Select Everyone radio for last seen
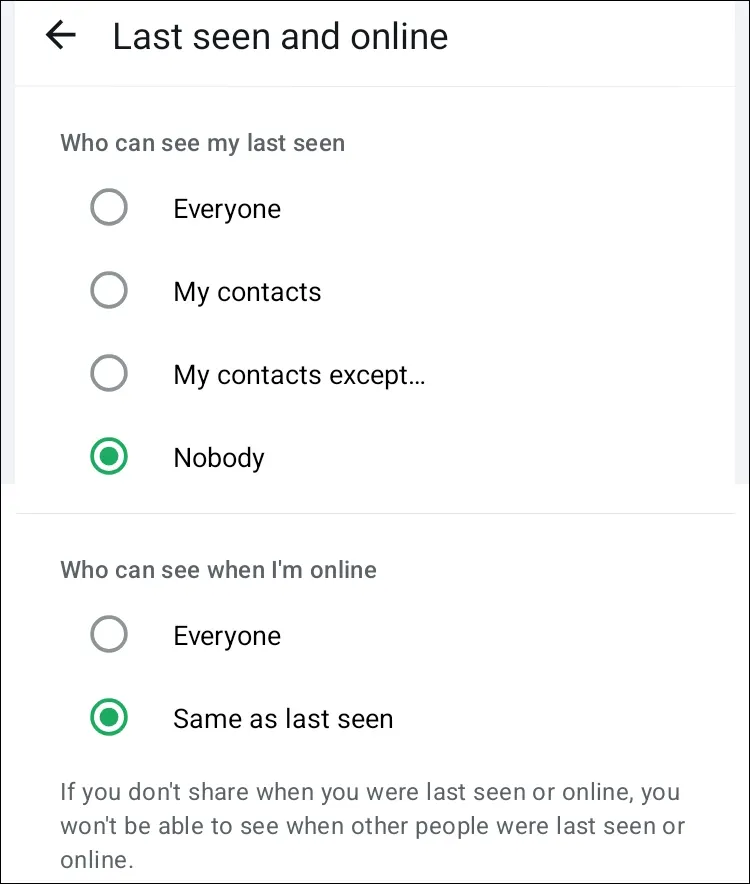 [x=108, y=208]
